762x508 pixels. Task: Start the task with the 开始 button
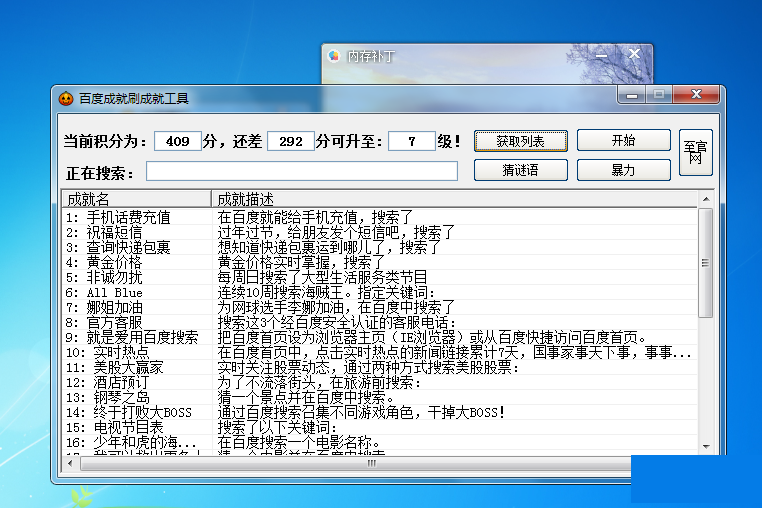tap(623, 140)
